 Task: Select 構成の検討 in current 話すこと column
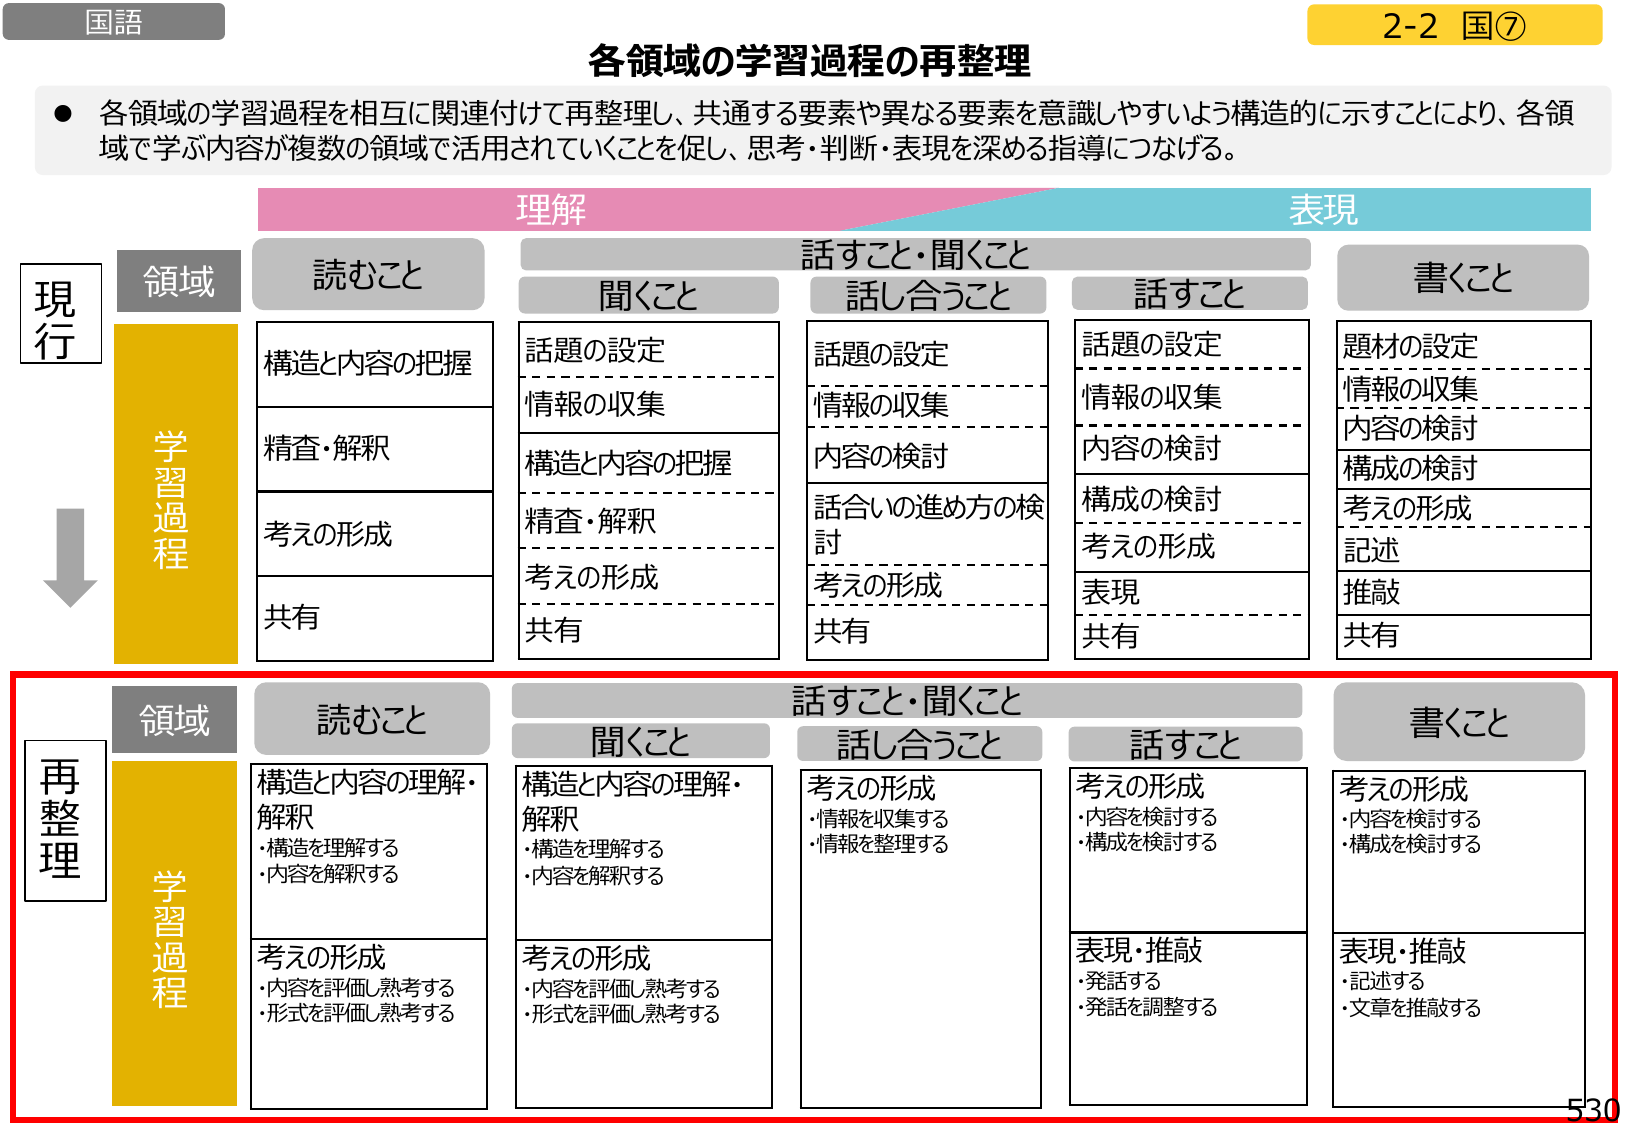click(x=1151, y=499)
